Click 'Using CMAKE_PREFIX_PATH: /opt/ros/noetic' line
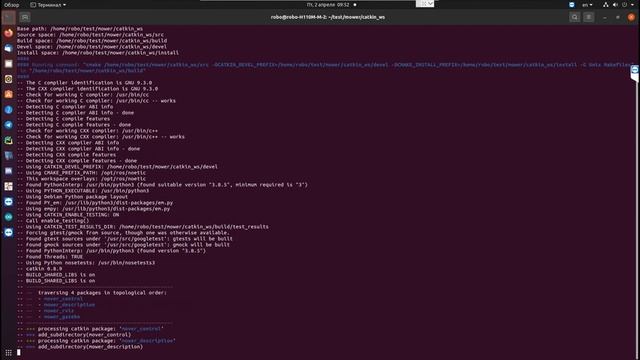Screen dimensions: 640x360 [81, 173]
